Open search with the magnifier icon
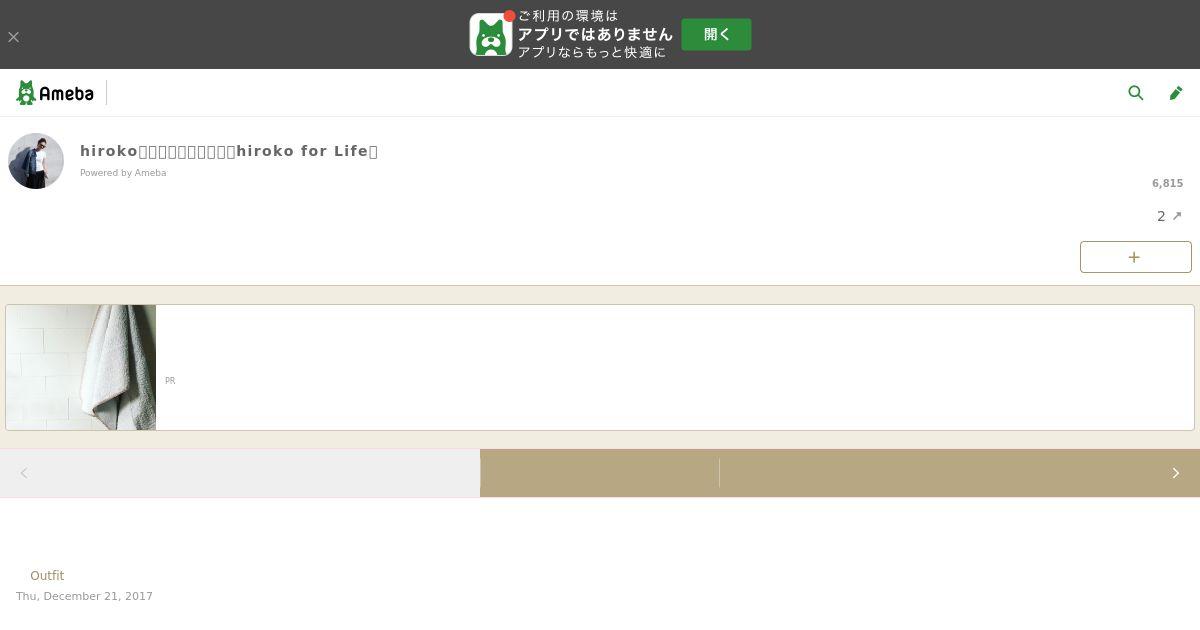The image size is (1200, 630). click(x=1135, y=93)
